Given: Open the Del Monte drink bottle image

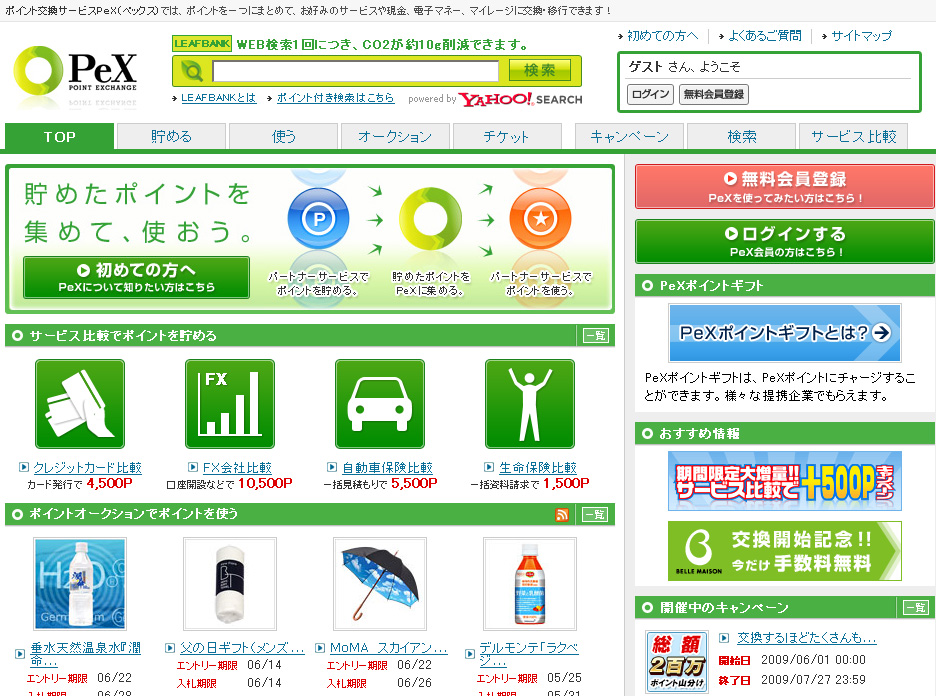Looking at the screenshot, I should click(530, 584).
